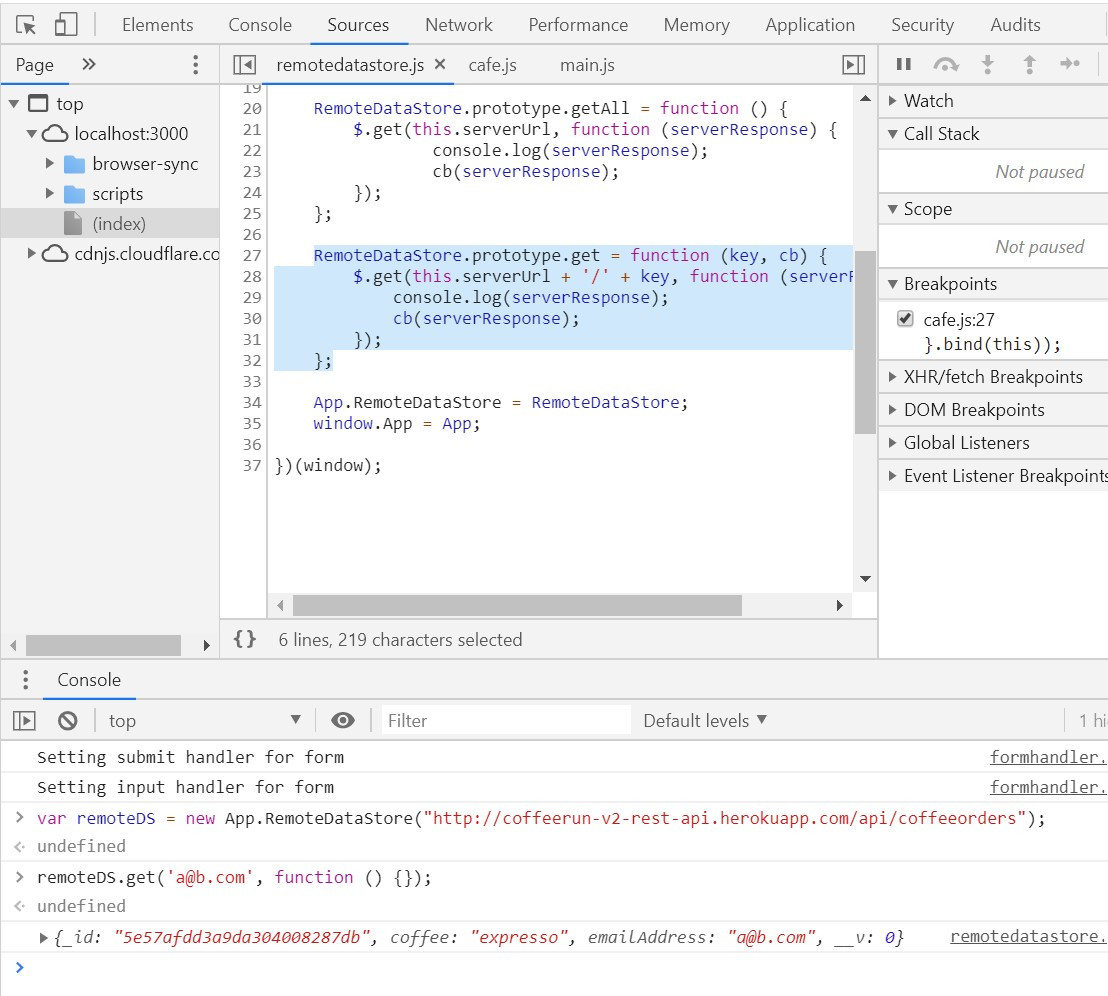The width and height of the screenshot is (1108, 996).
Task: Open the console sidebar icon
Action: click(x=25, y=720)
